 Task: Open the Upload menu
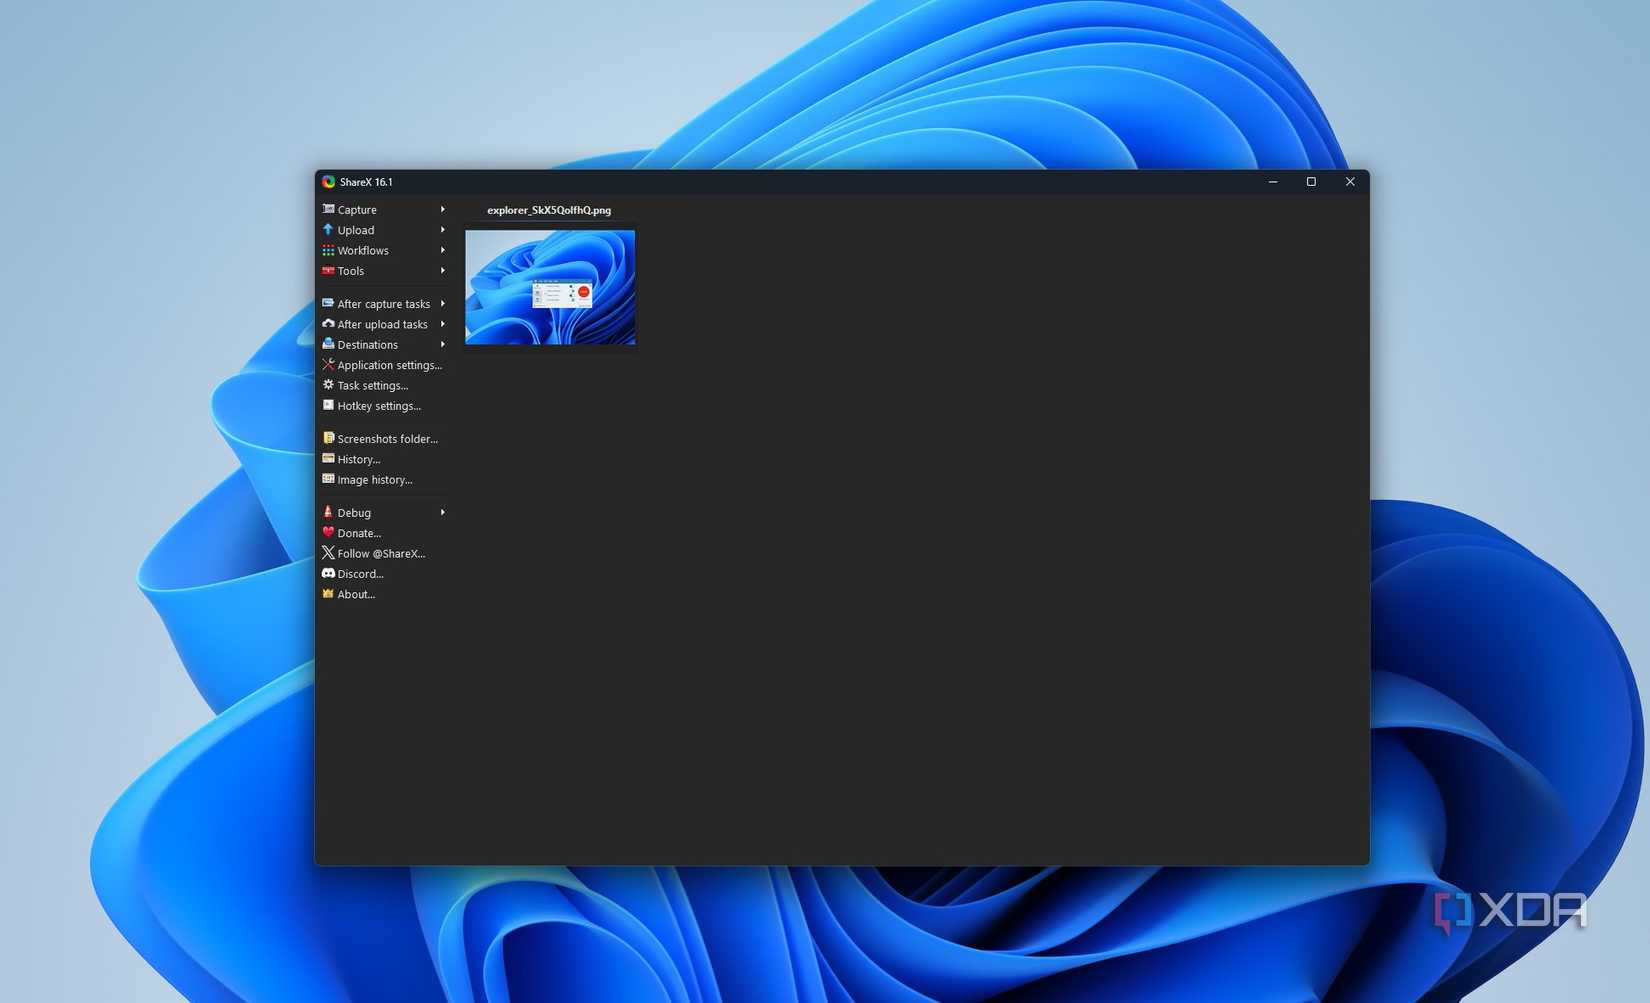pyautogui.click(x=384, y=230)
